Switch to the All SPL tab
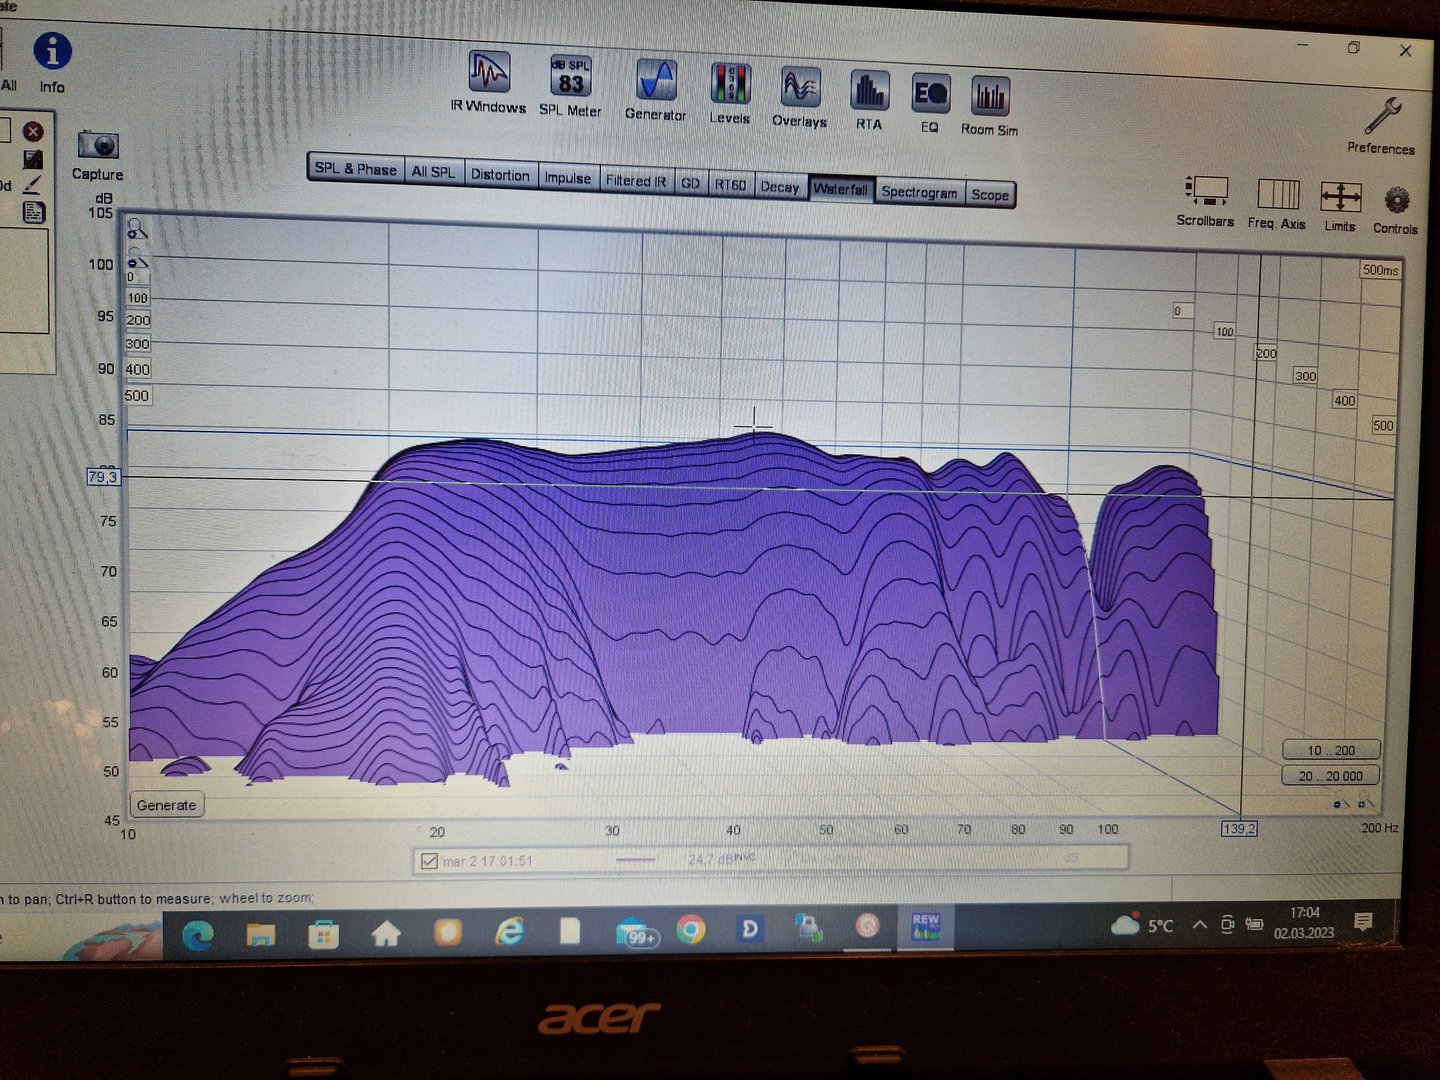1440x1080 pixels. tap(433, 171)
